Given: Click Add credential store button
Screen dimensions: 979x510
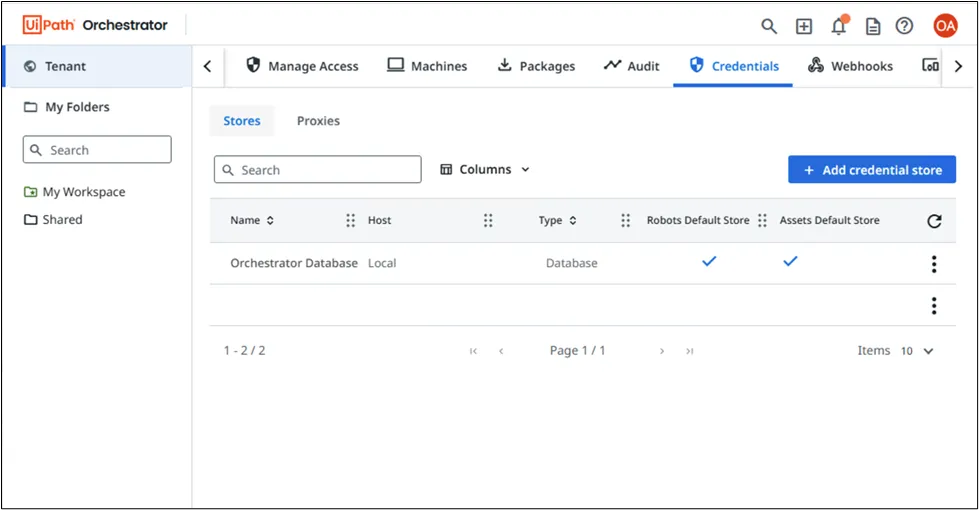Looking at the screenshot, I should pos(872,170).
